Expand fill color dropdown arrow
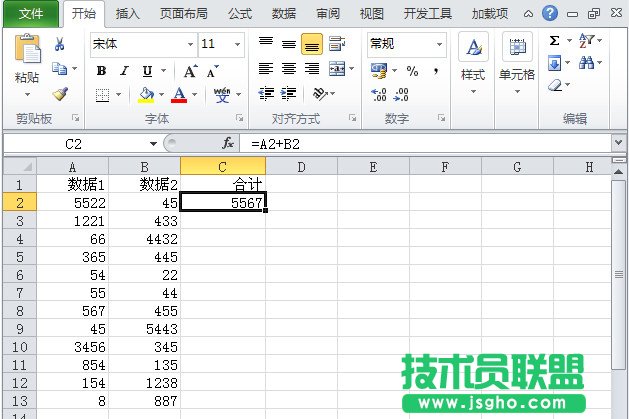Screen dimensions: 629x419 (x=161, y=95)
